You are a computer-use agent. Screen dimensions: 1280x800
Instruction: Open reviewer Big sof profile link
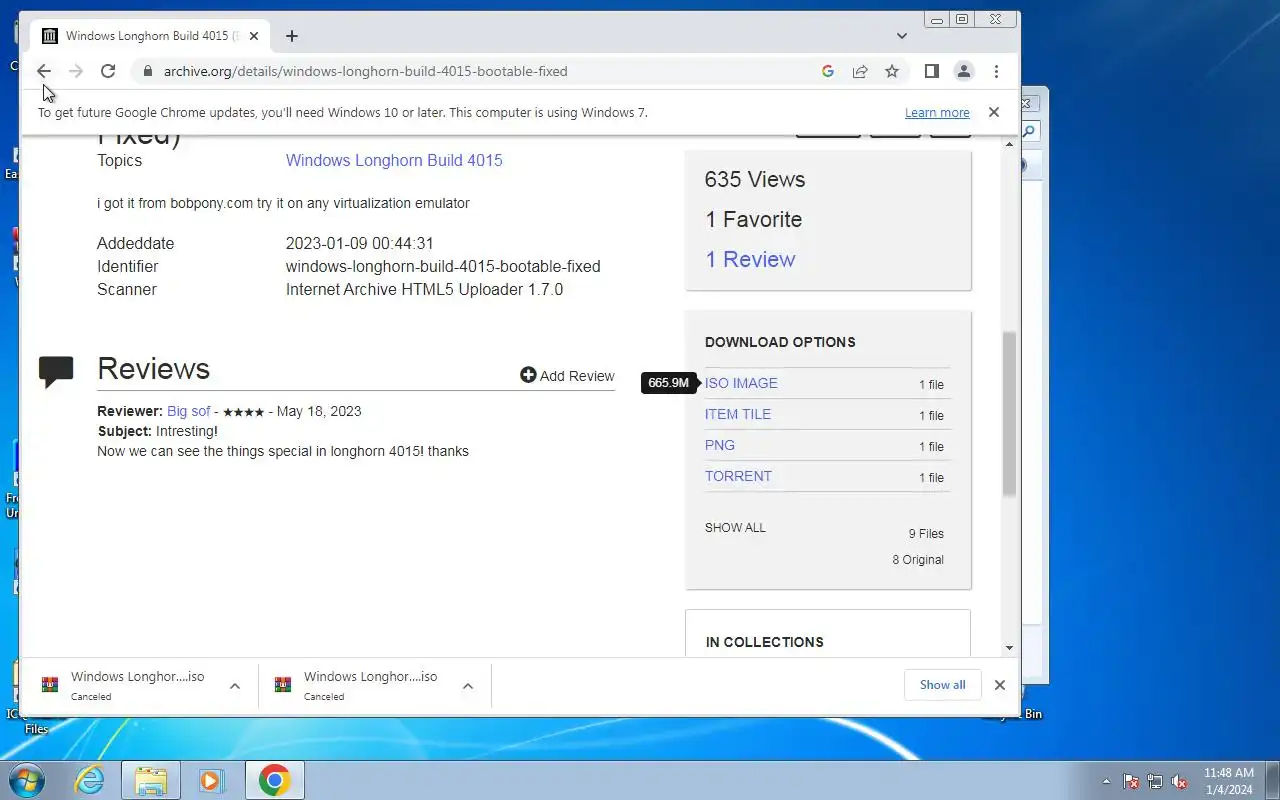189,411
